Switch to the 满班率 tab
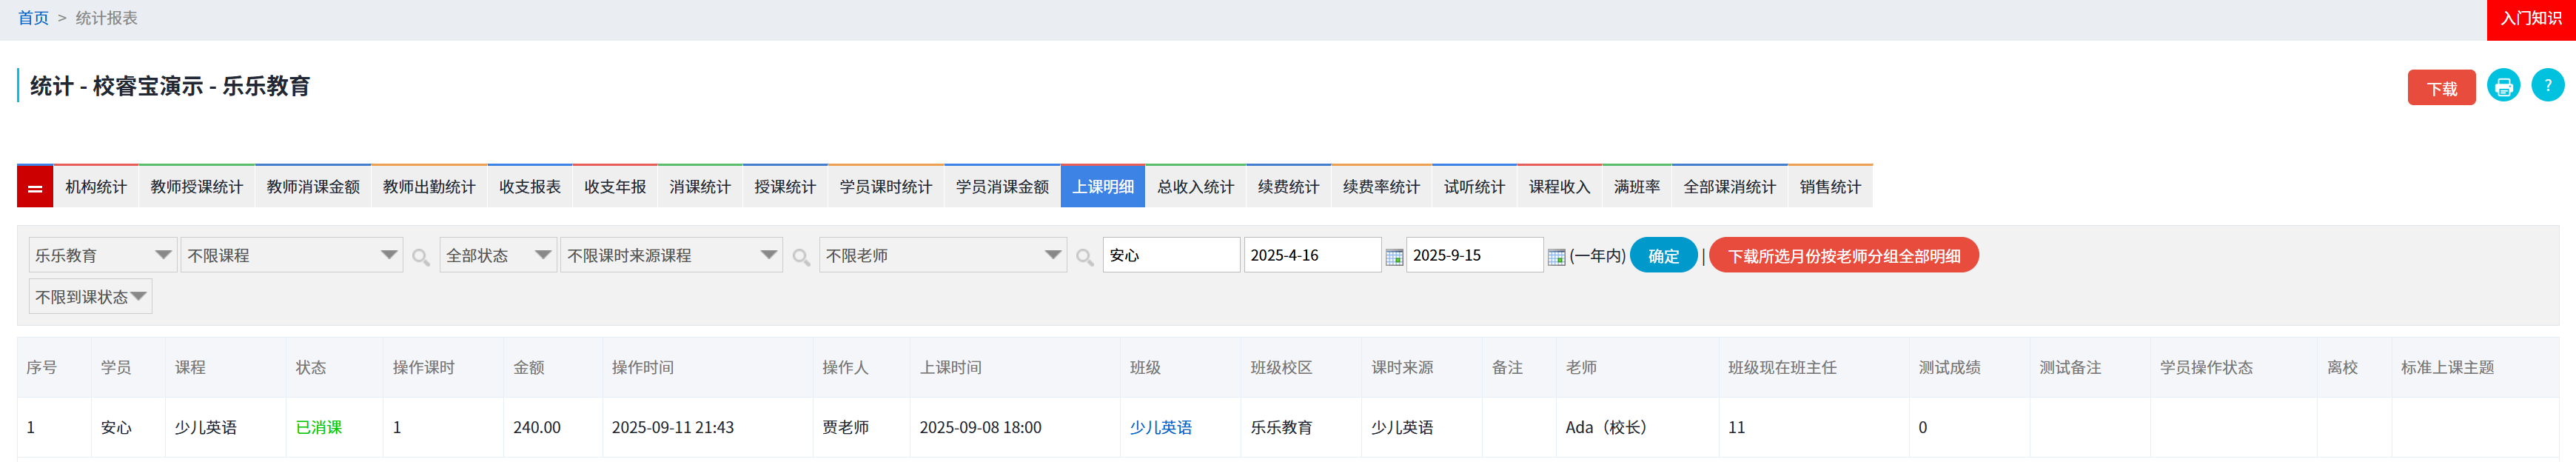 tap(1637, 187)
